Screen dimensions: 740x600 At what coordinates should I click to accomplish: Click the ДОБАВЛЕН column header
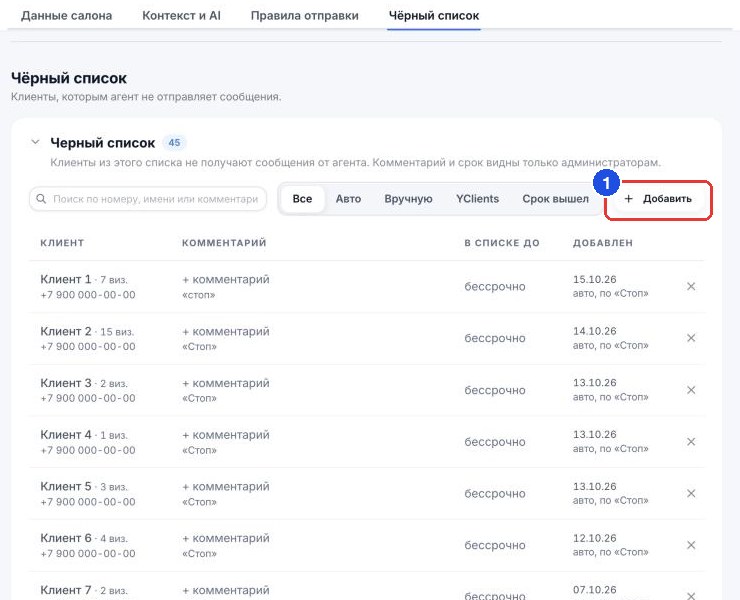point(603,243)
